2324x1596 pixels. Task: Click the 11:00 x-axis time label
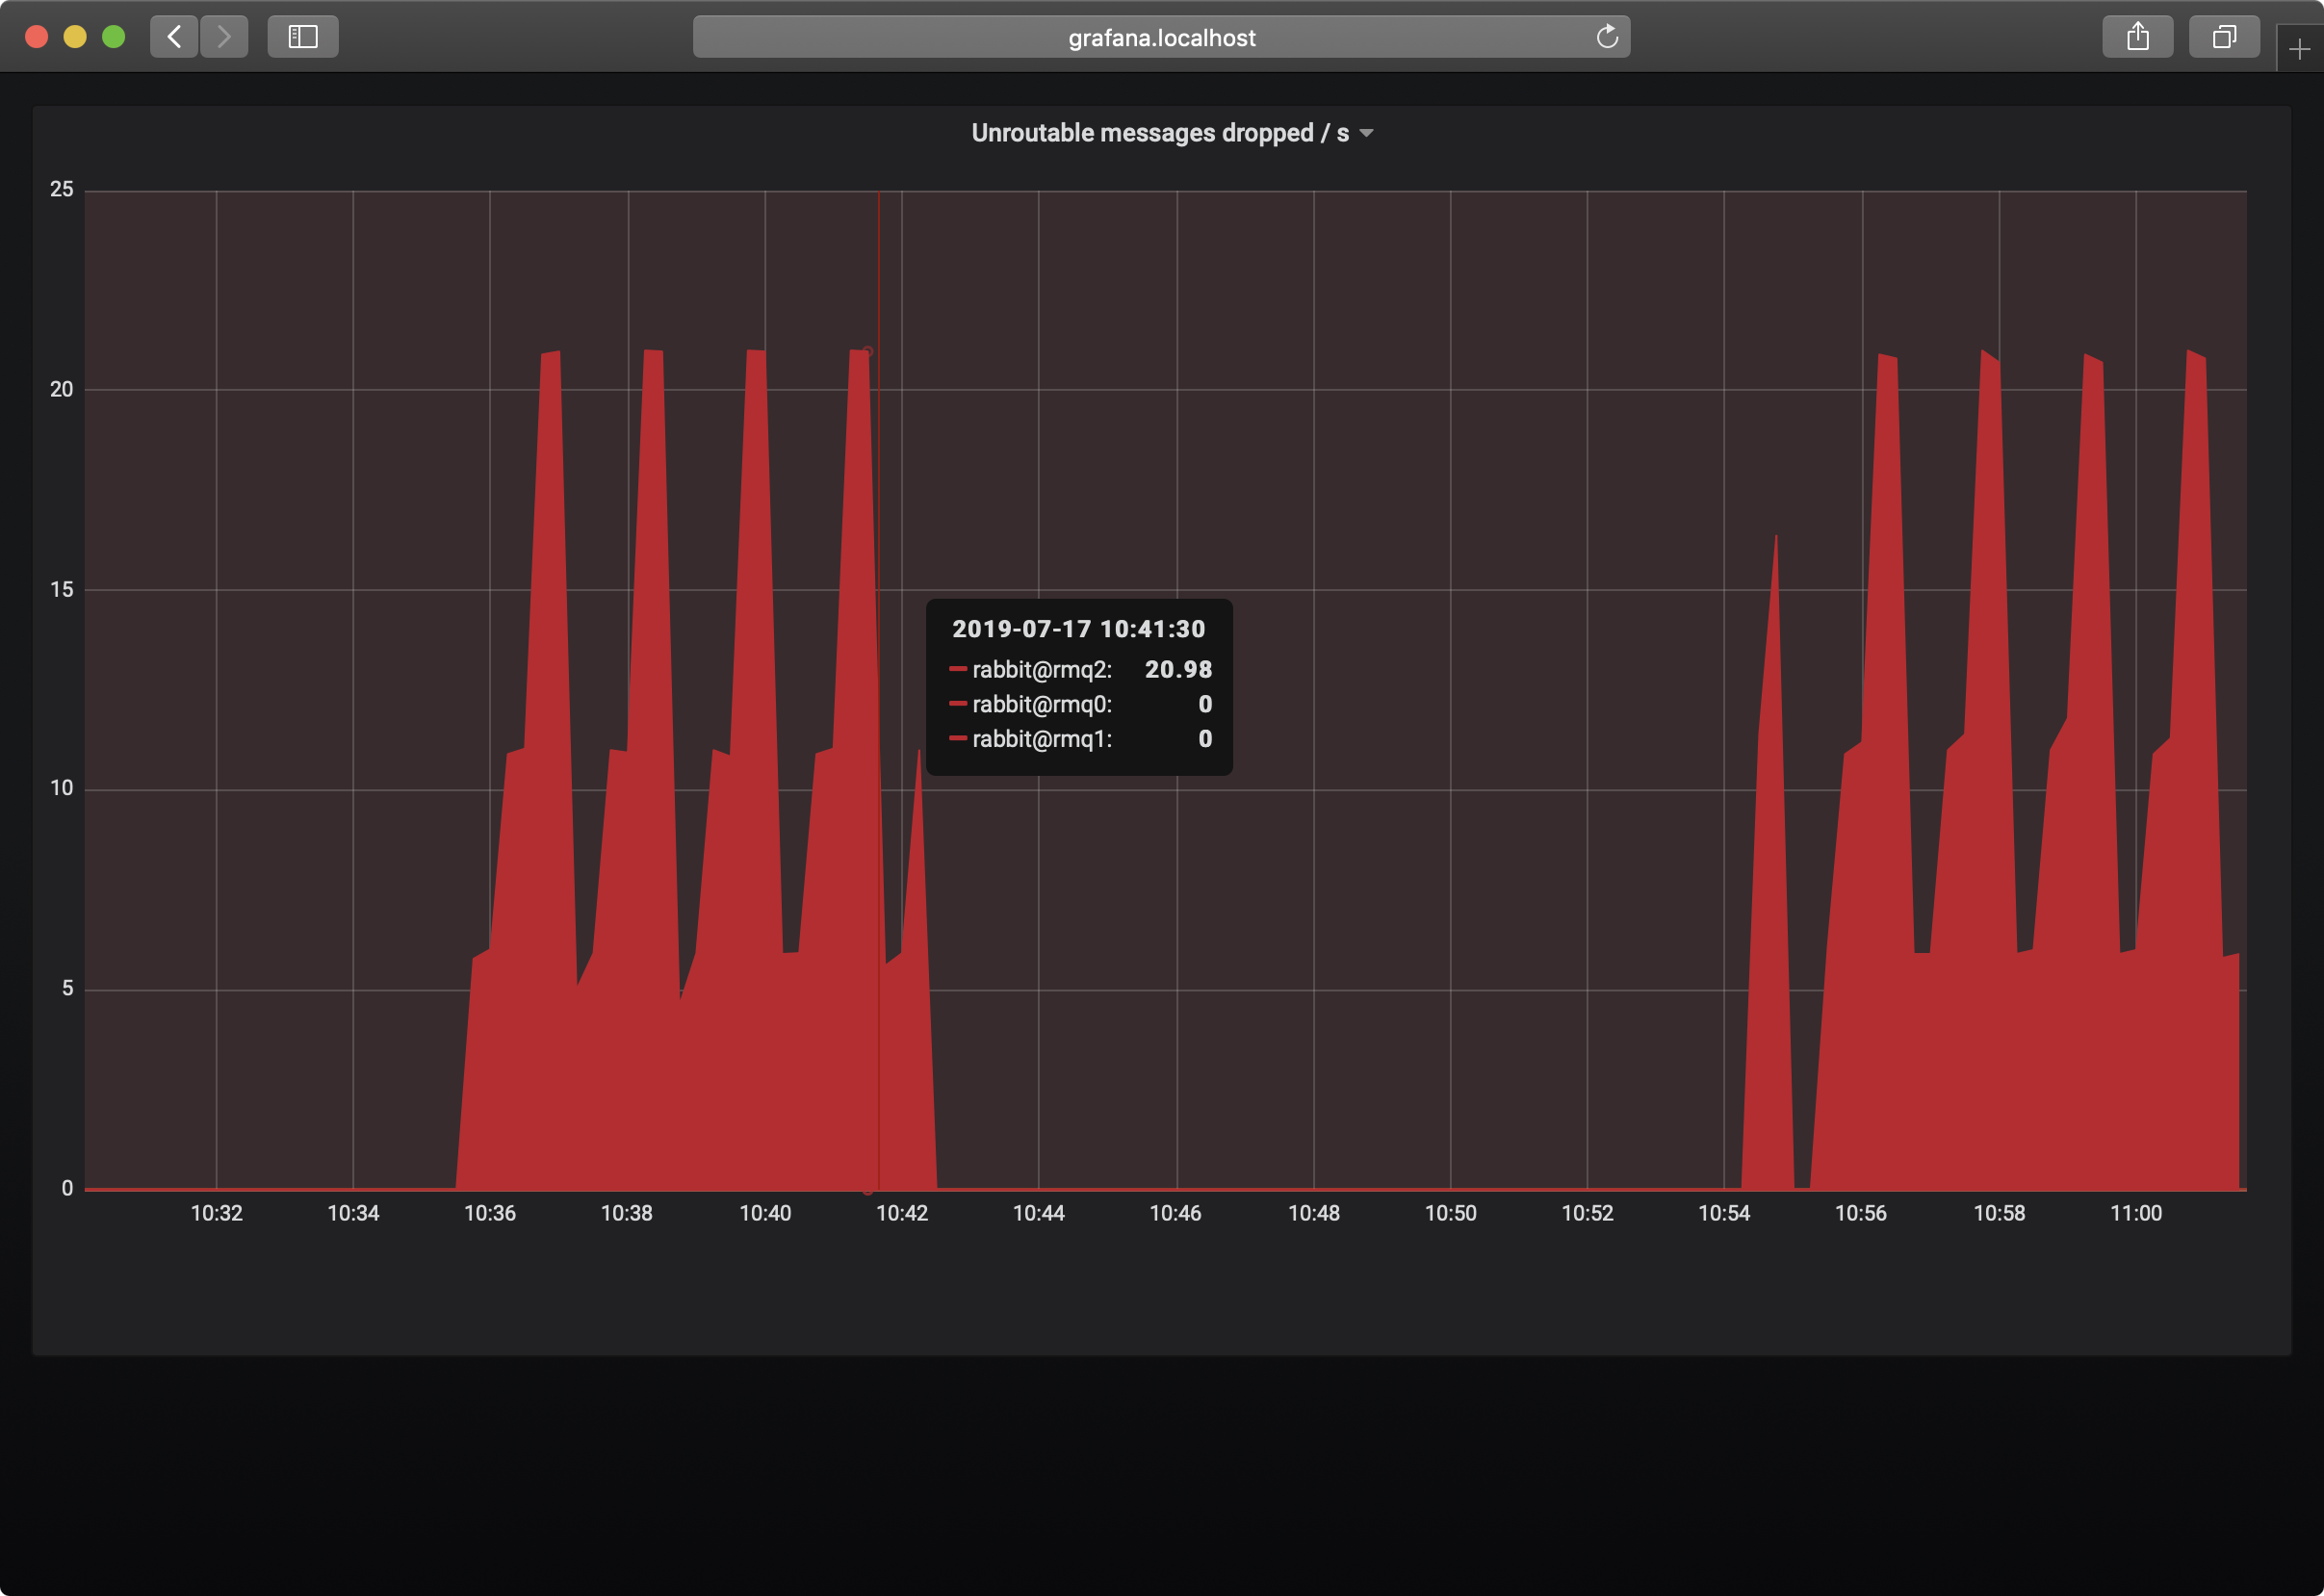tap(2135, 1213)
